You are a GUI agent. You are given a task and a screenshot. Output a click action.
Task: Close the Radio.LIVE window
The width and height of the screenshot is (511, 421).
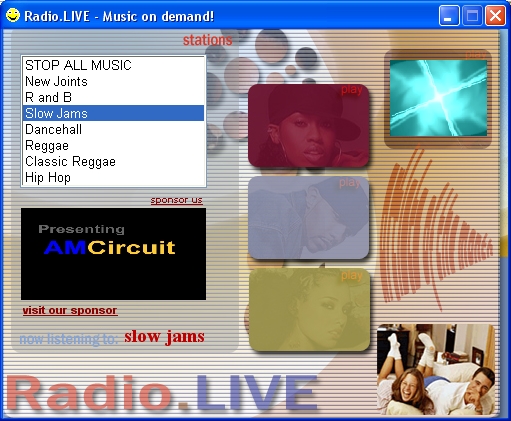click(x=495, y=15)
